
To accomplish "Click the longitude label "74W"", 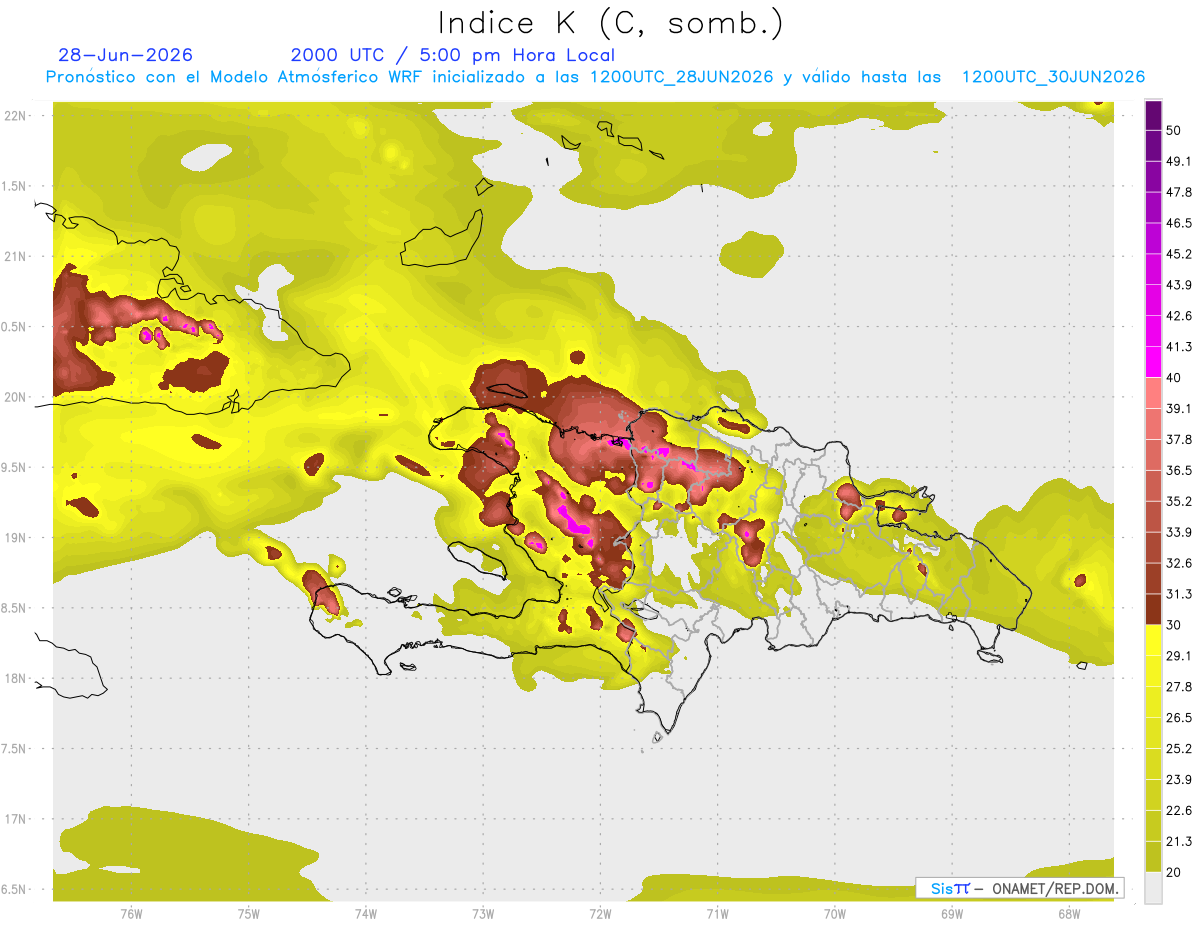I will [365, 914].
